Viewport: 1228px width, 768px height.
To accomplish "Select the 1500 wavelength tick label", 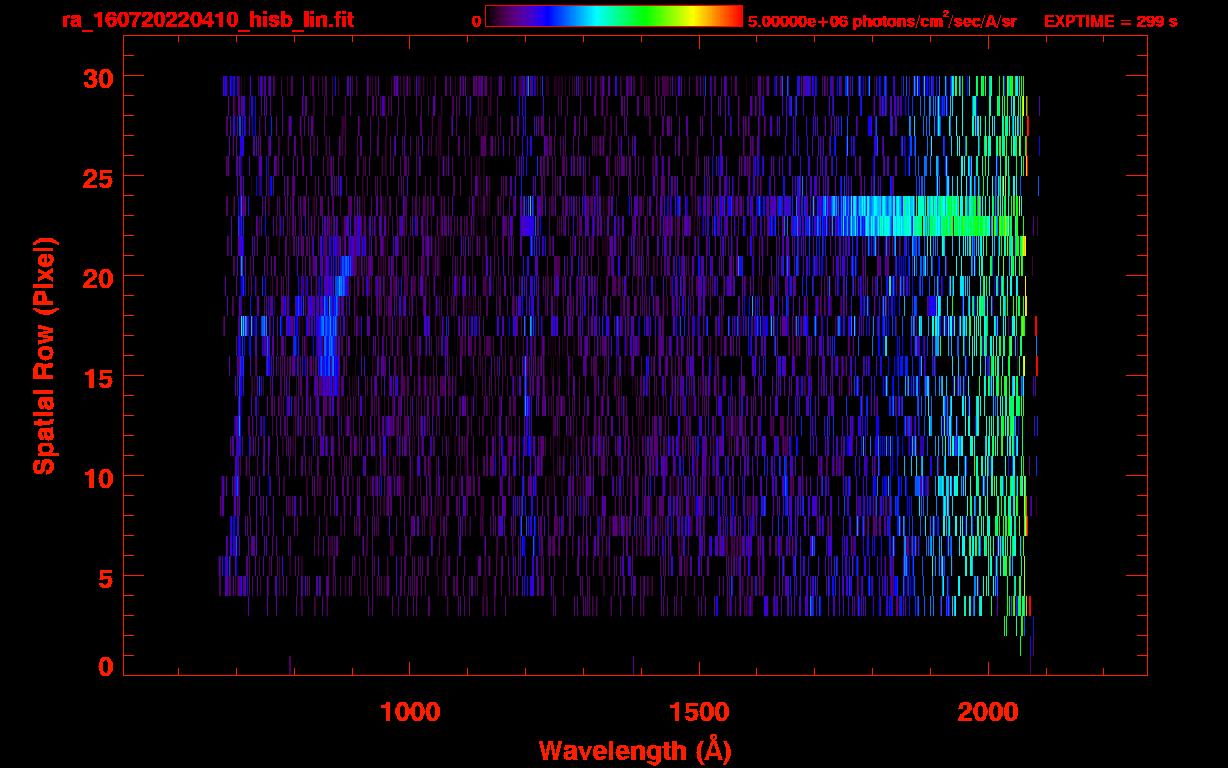I will (699, 712).
